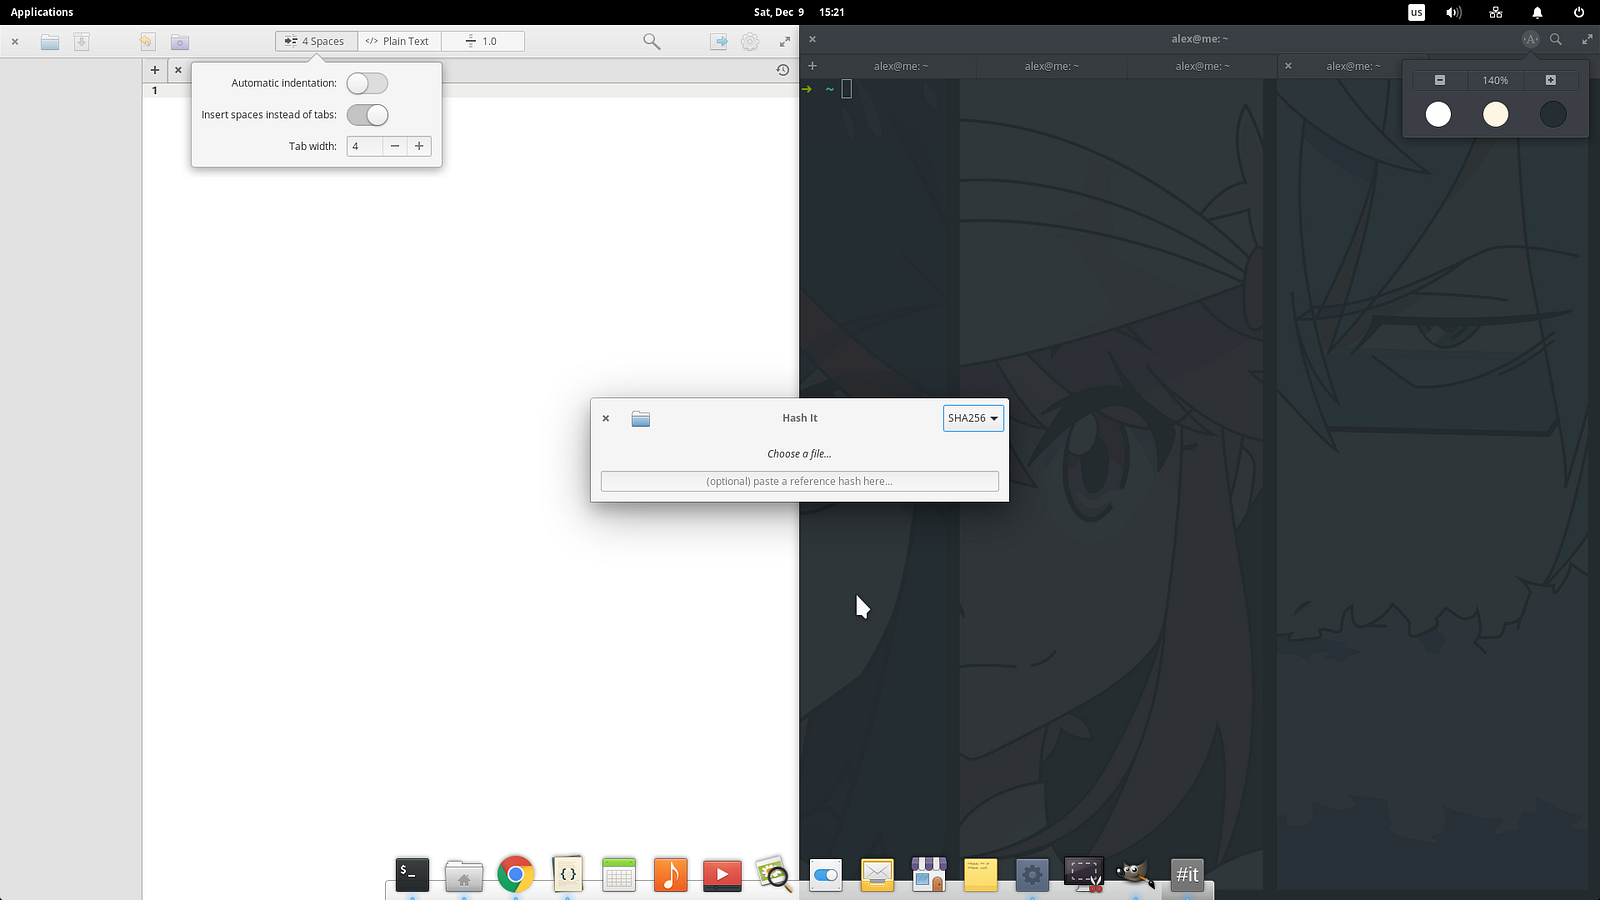
Task: Switch to the second alex@me terminal tab
Action: pyautogui.click(x=1051, y=66)
